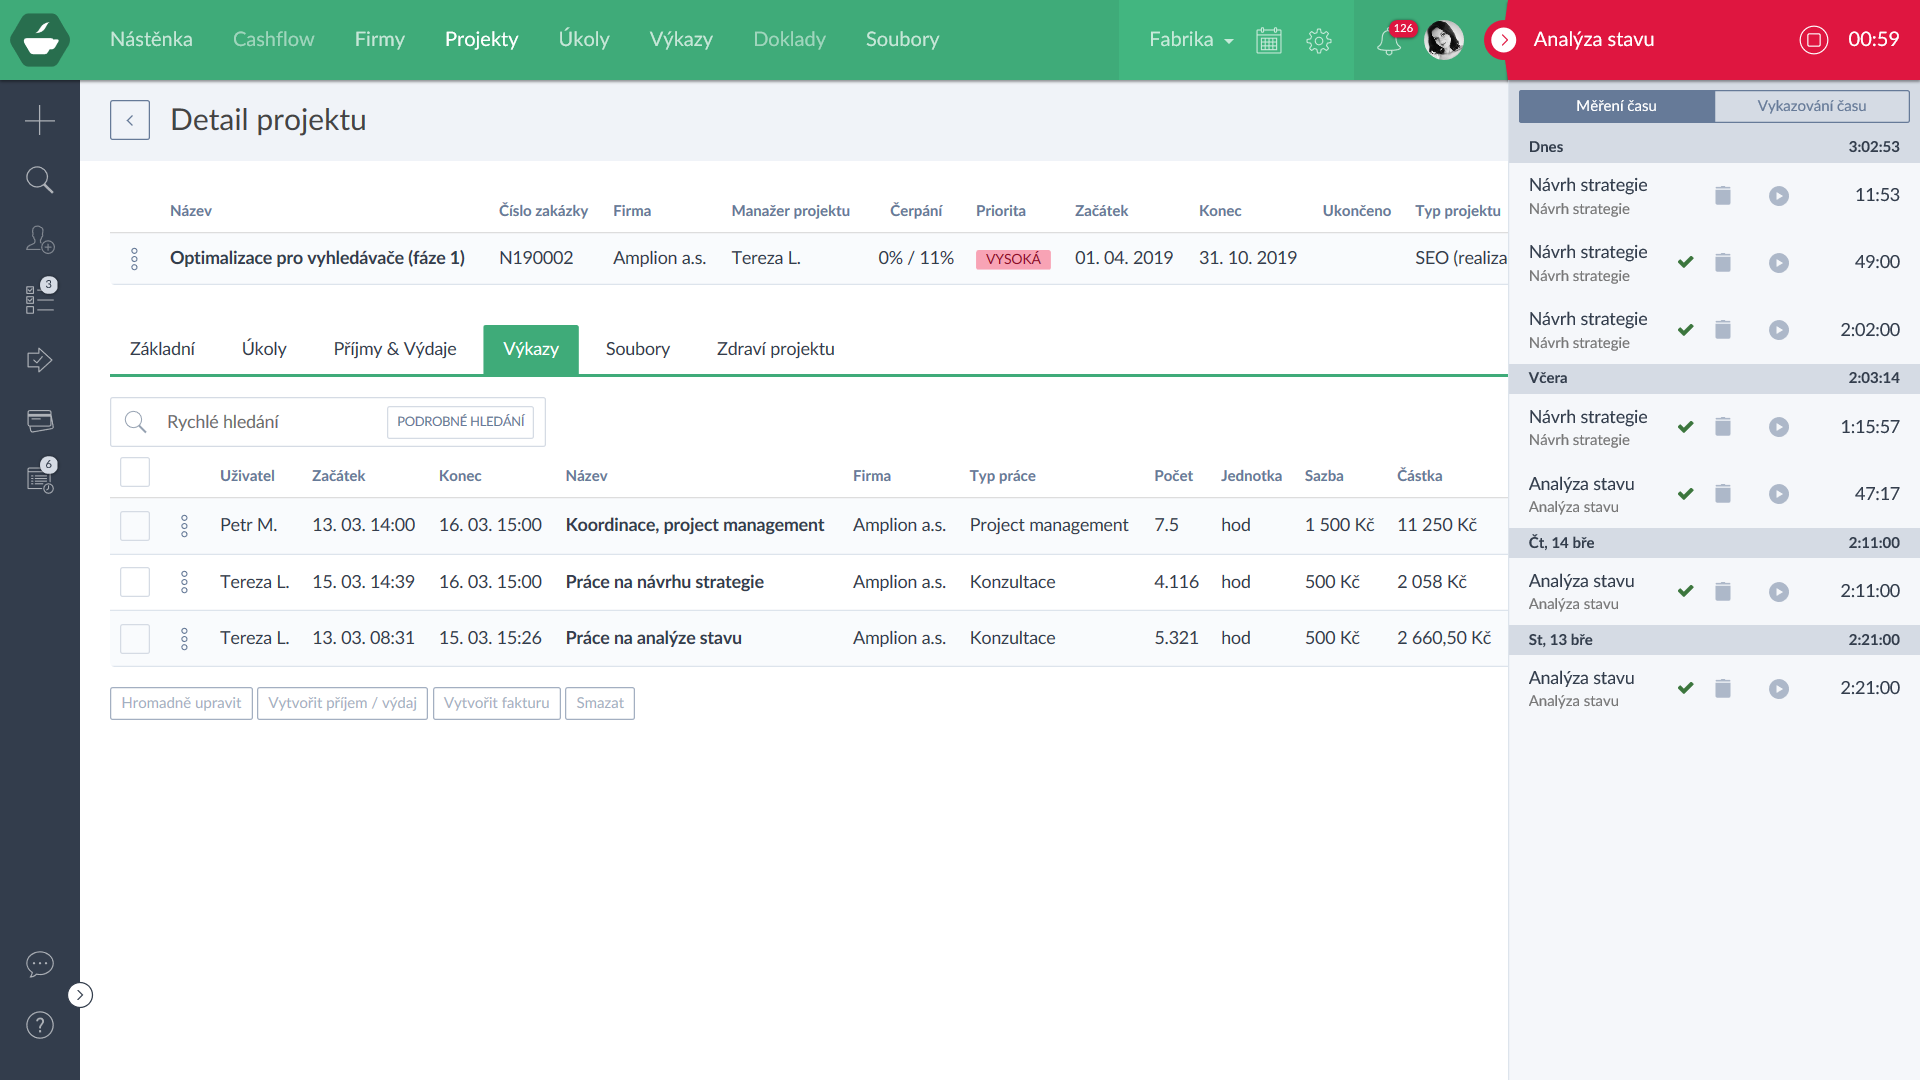Delete the 11:53 Návrh strategie entry
Image resolution: width=1920 pixels, height=1080 pixels.
1722,196
